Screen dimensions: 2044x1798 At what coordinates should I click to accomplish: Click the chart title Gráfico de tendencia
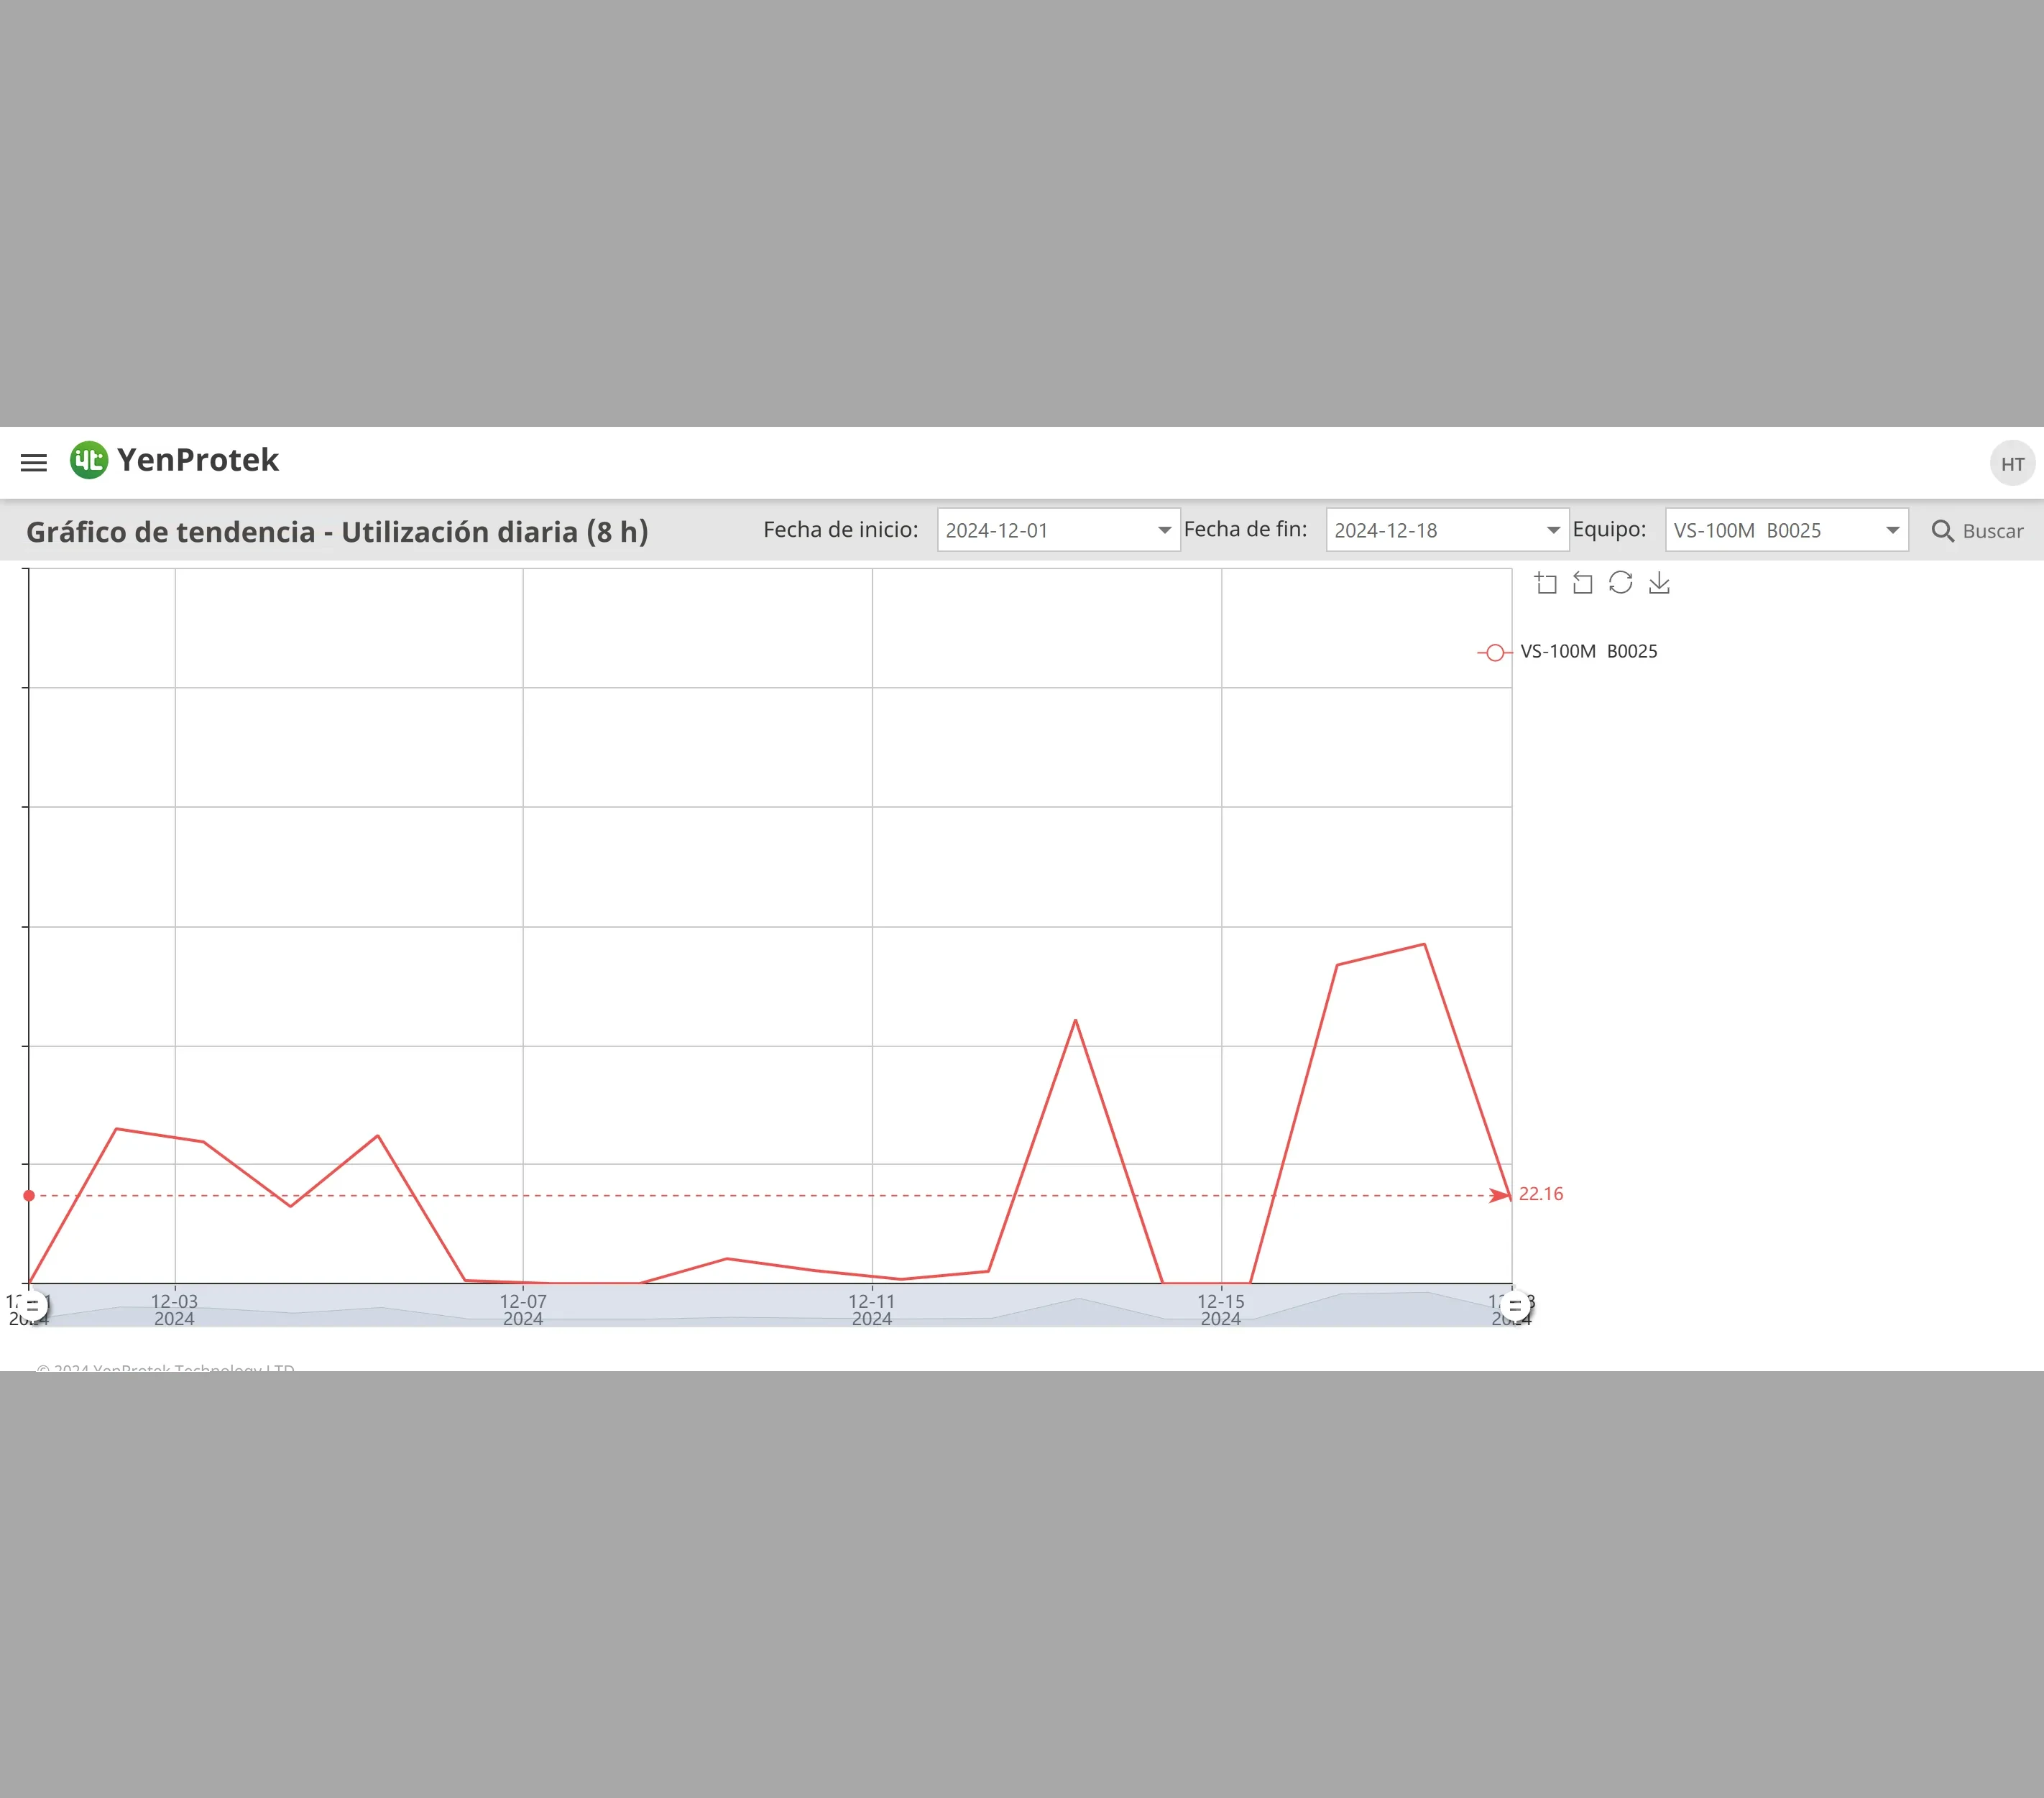point(337,532)
